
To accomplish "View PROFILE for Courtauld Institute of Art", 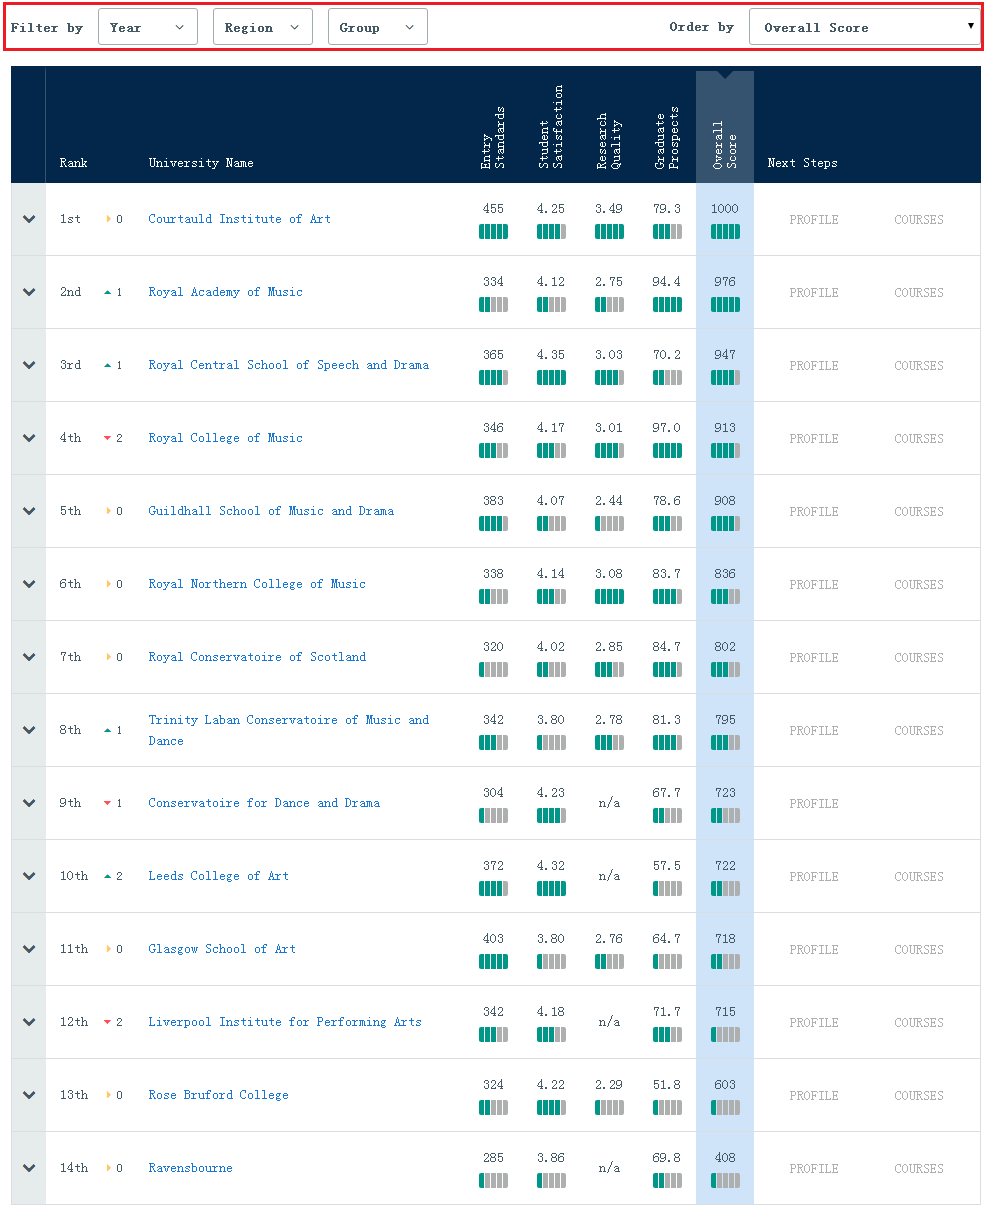I will pyautogui.click(x=814, y=220).
